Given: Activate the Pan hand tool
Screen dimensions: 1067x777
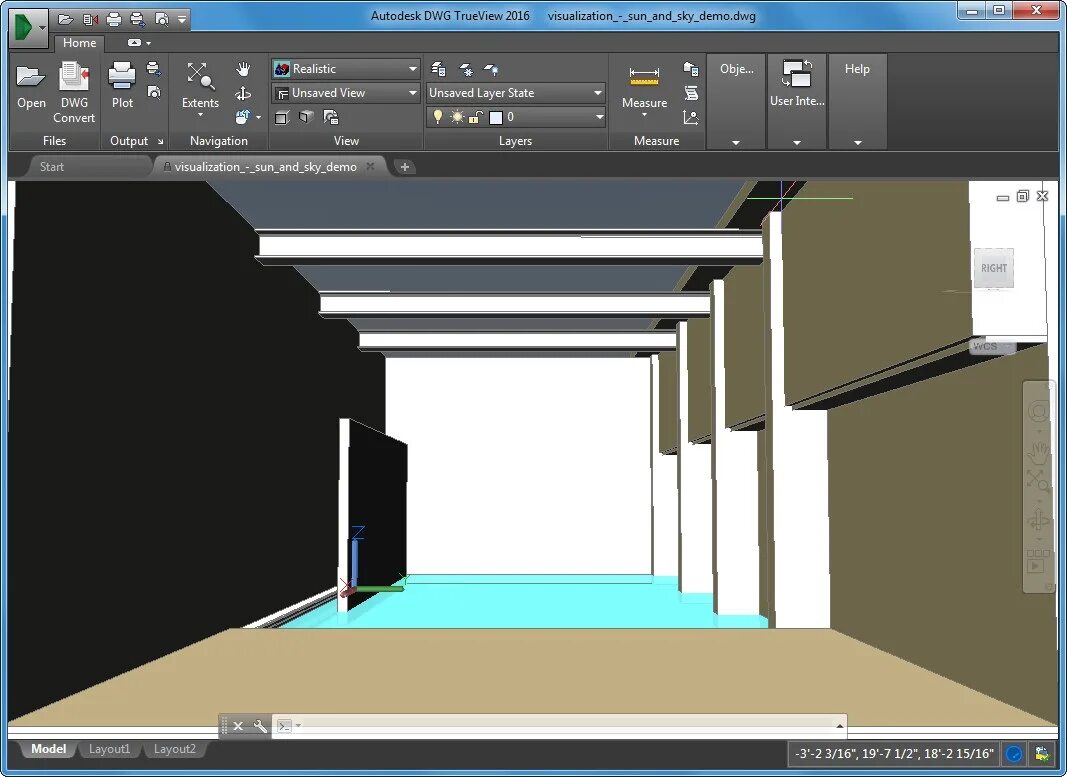Looking at the screenshot, I should 243,69.
